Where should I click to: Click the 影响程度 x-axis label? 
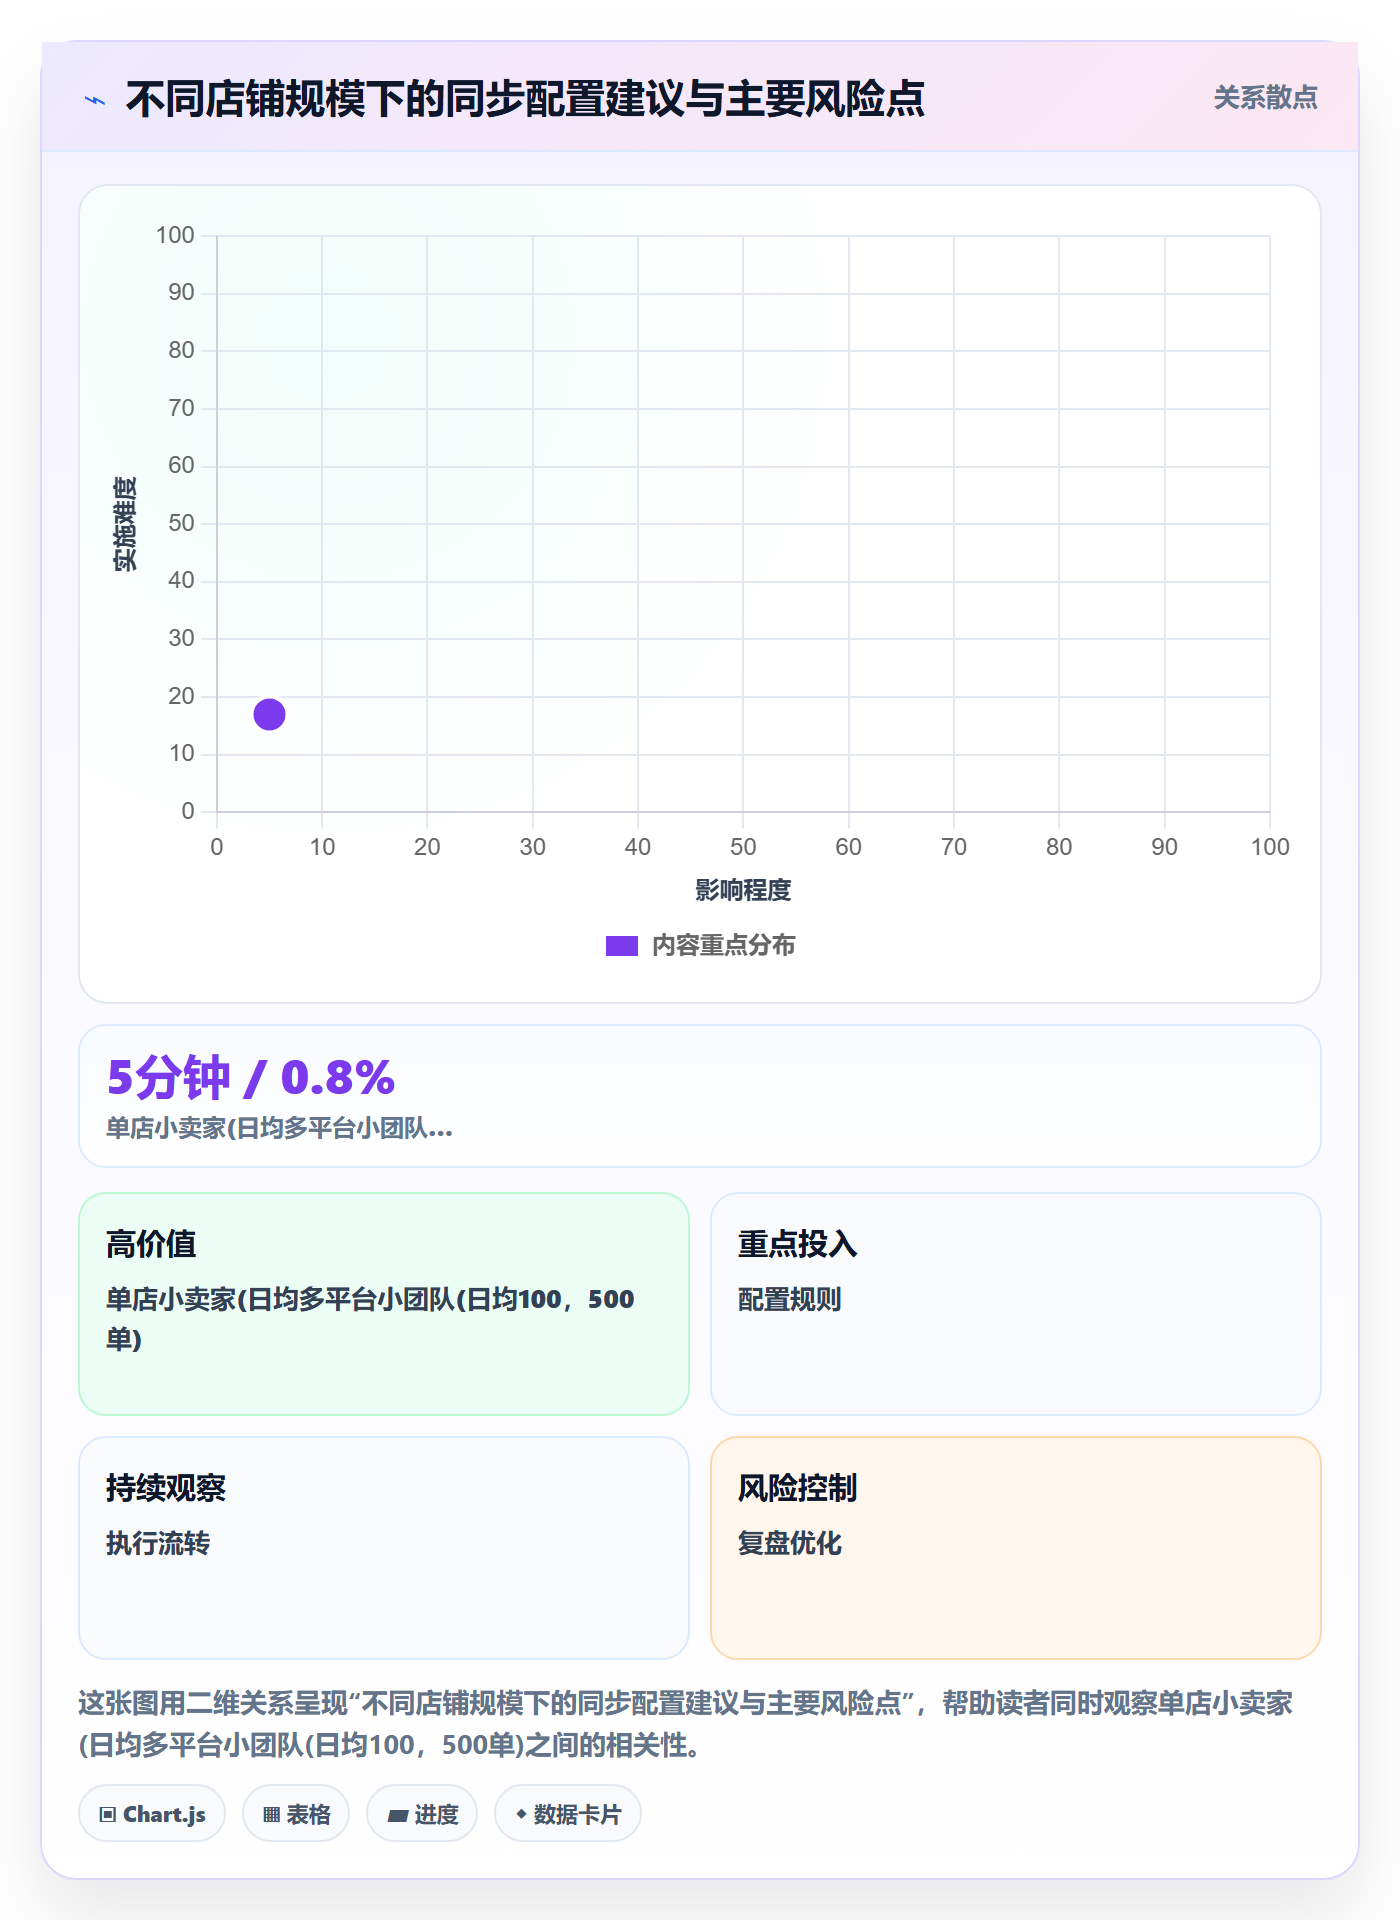(743, 890)
